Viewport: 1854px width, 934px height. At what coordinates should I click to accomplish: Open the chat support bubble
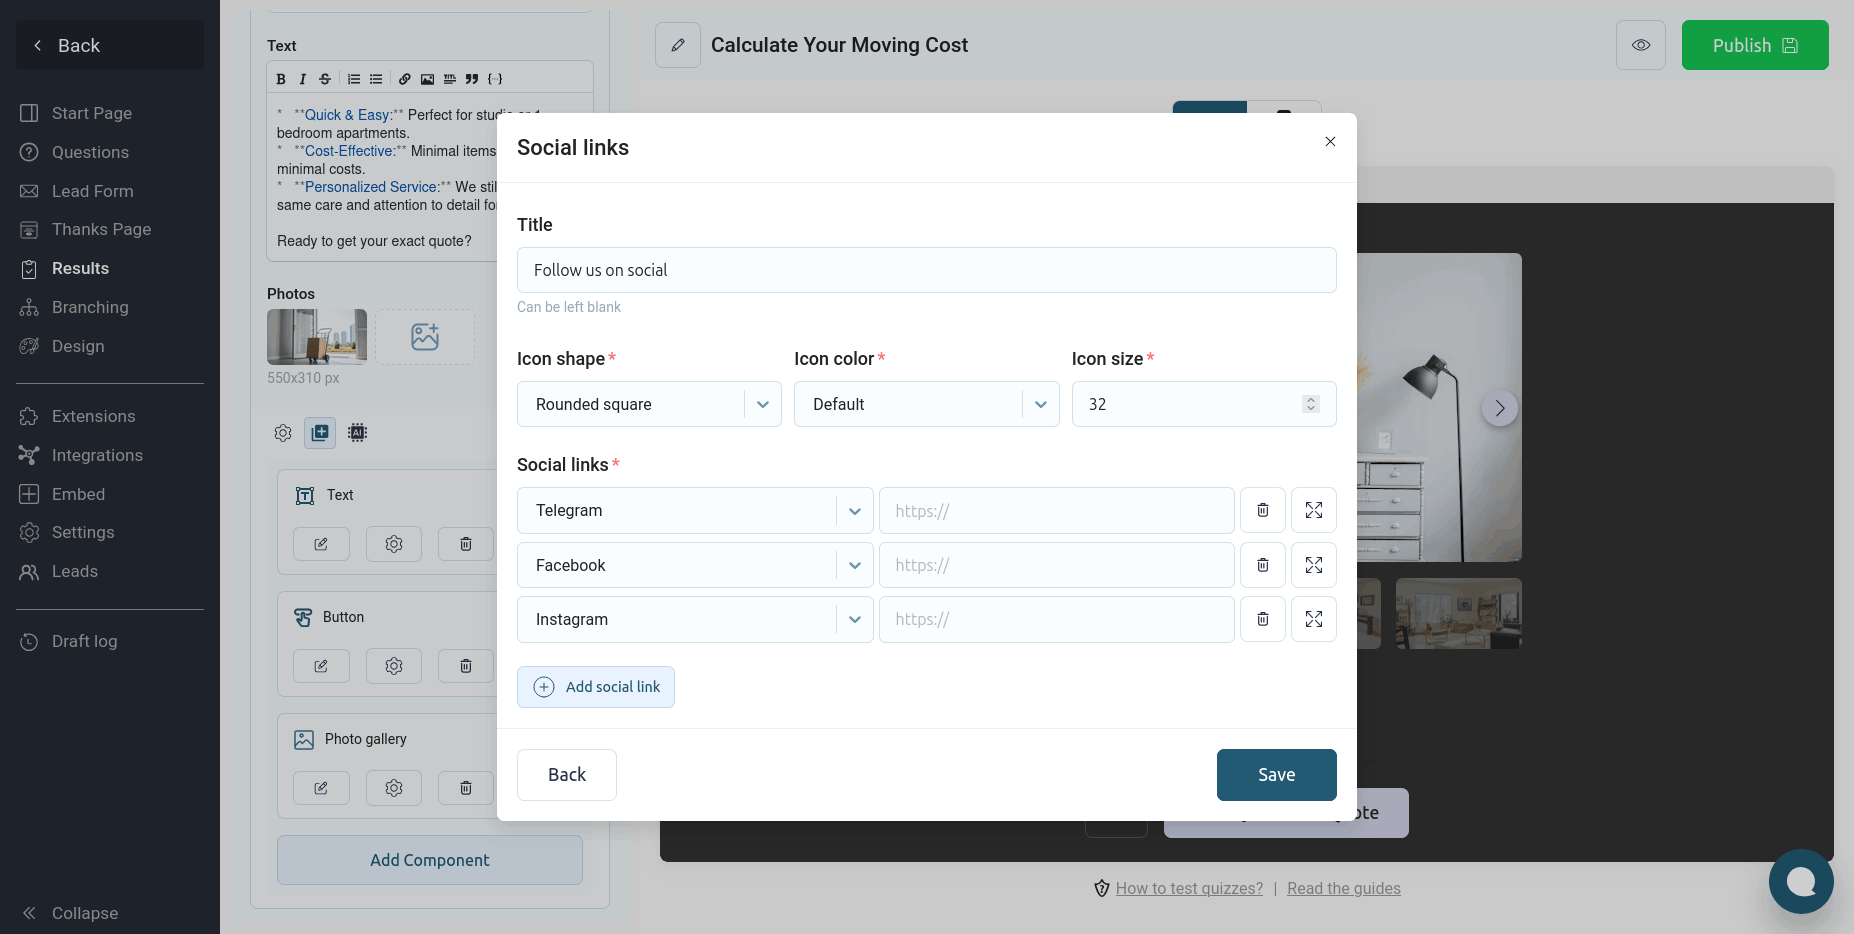click(x=1800, y=881)
